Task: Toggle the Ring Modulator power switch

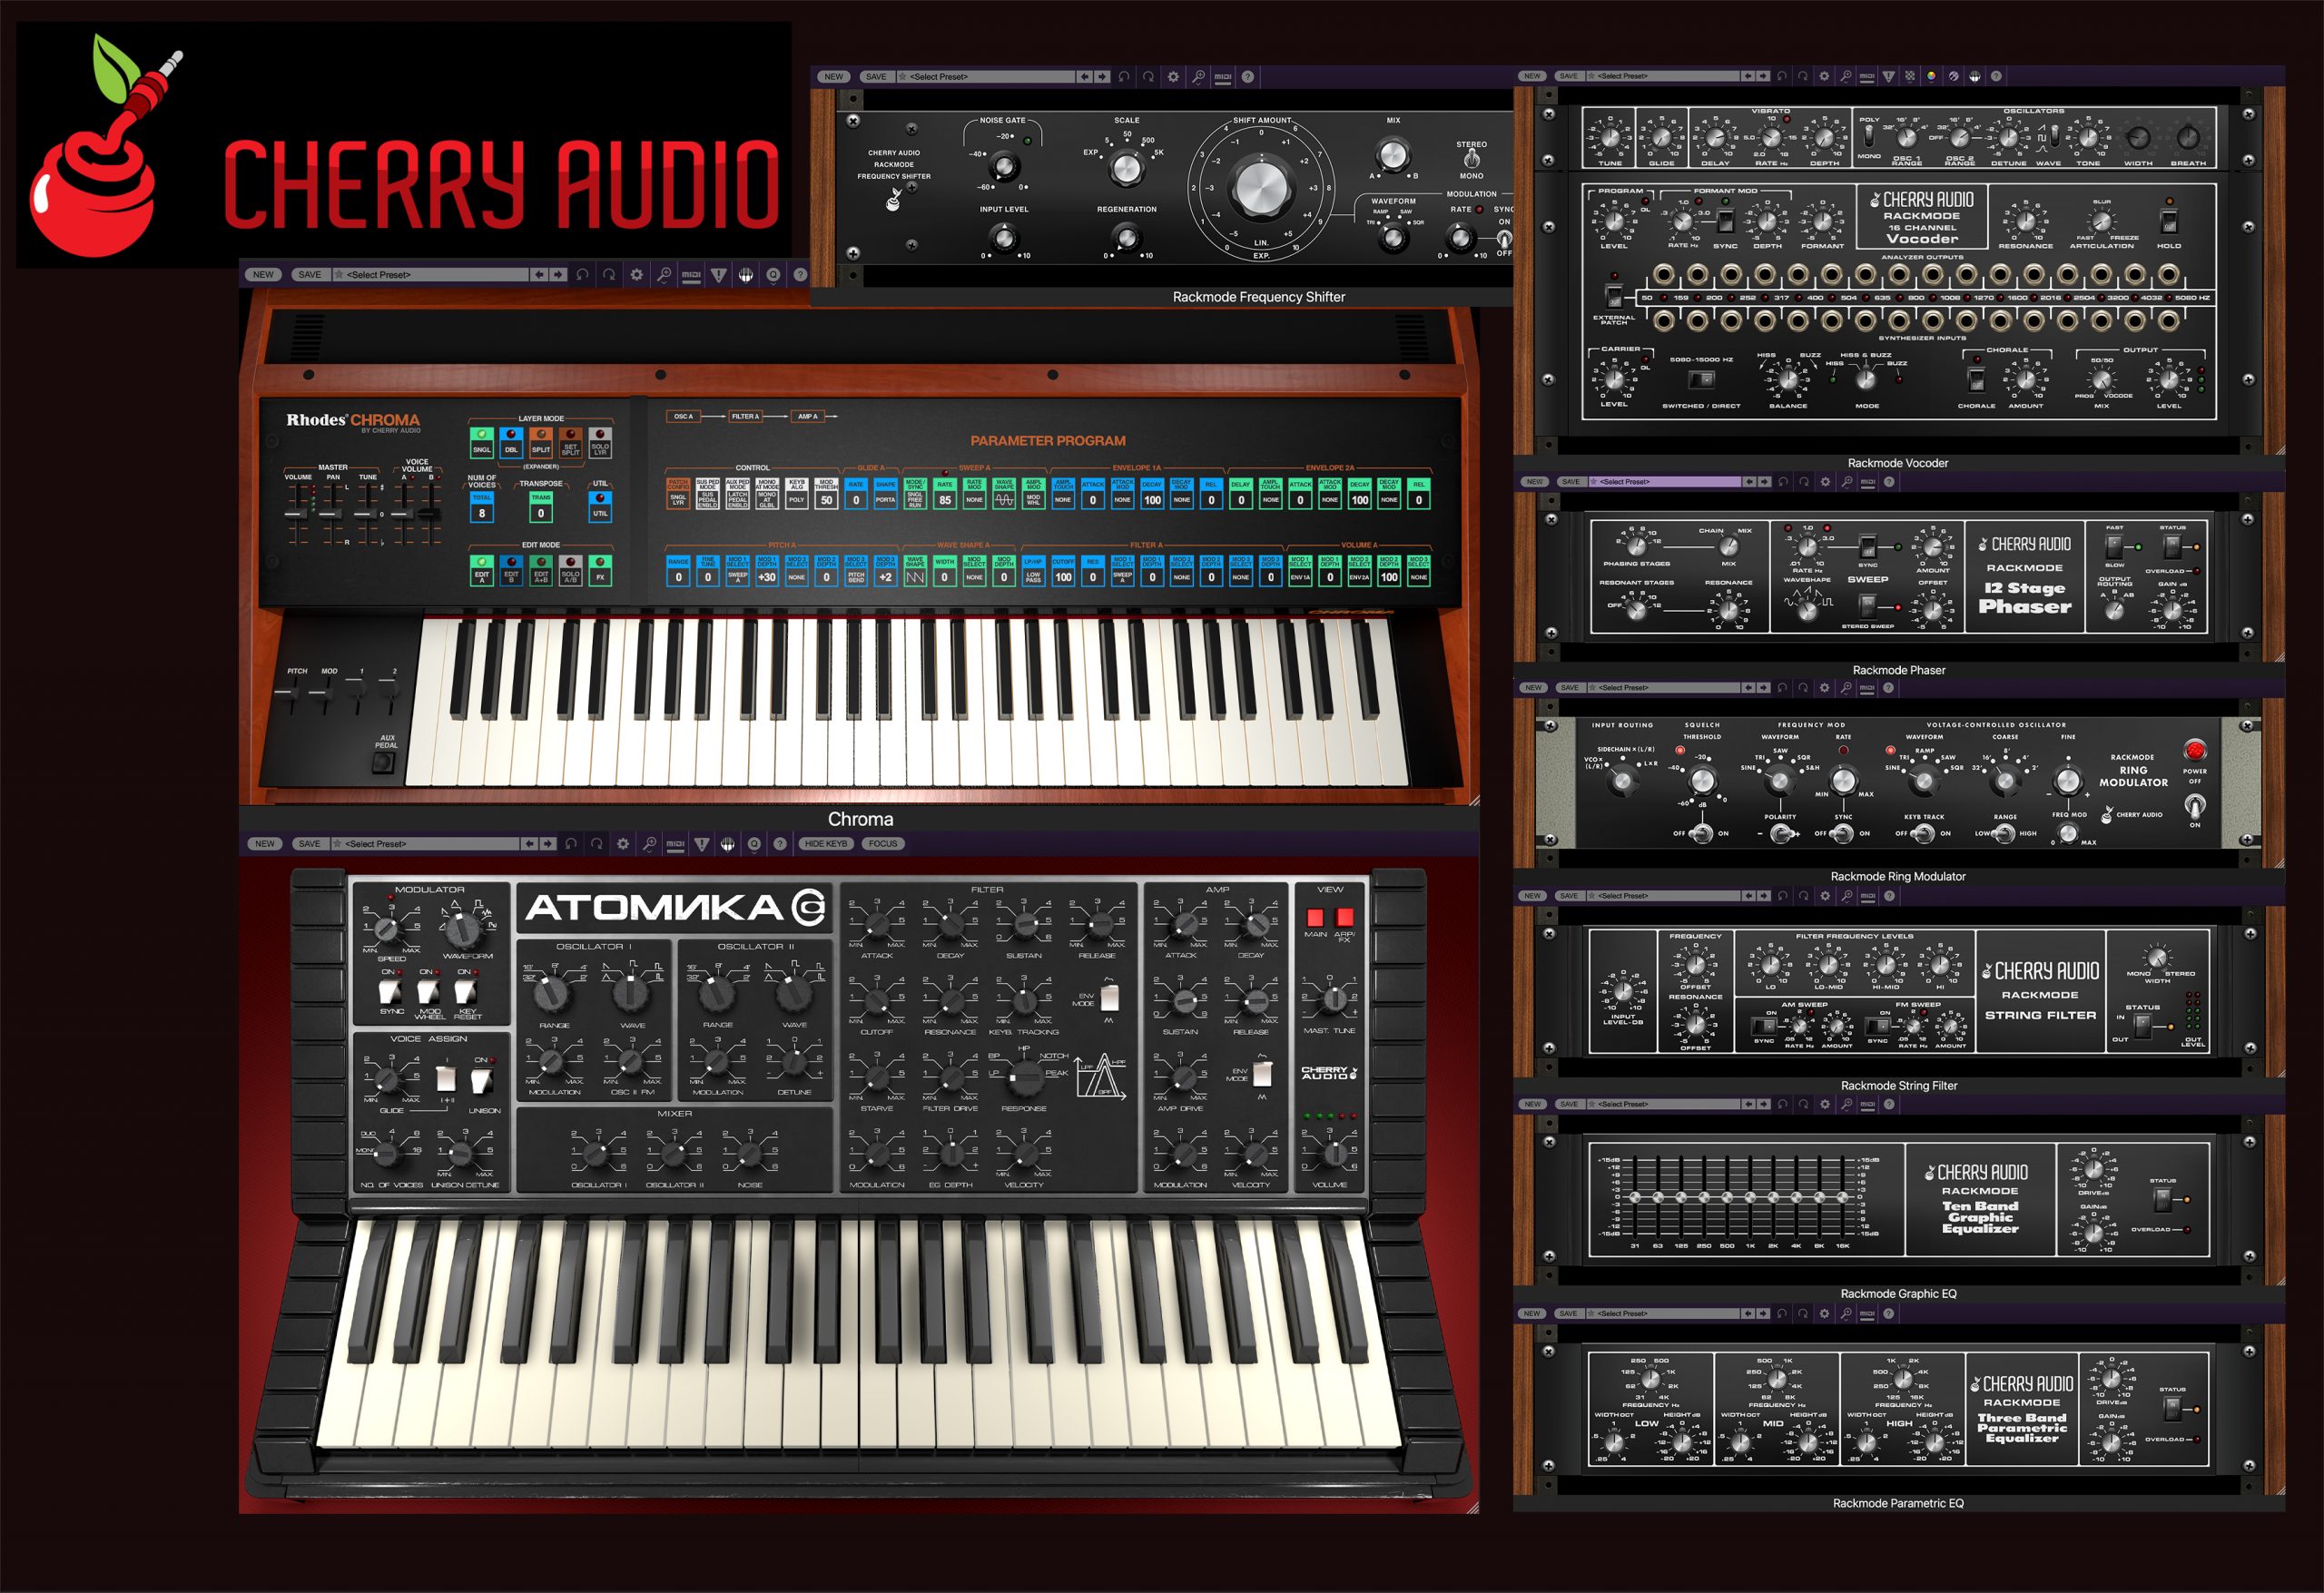Action: 2194,805
